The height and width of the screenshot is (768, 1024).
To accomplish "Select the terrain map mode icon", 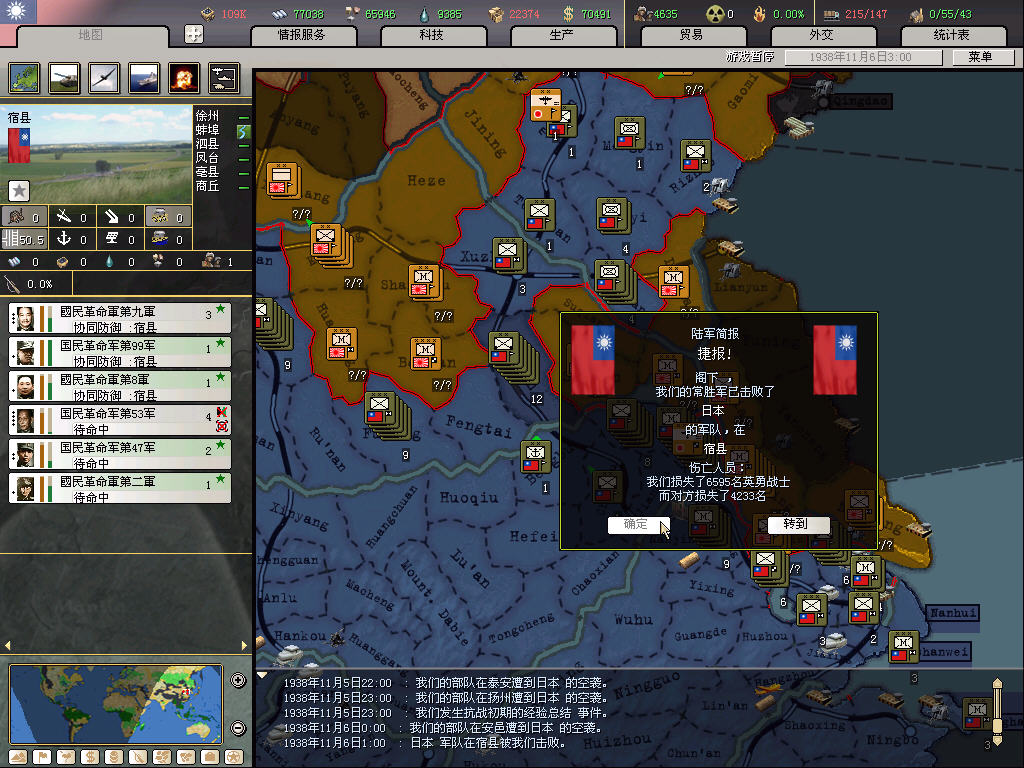I will coord(18,757).
